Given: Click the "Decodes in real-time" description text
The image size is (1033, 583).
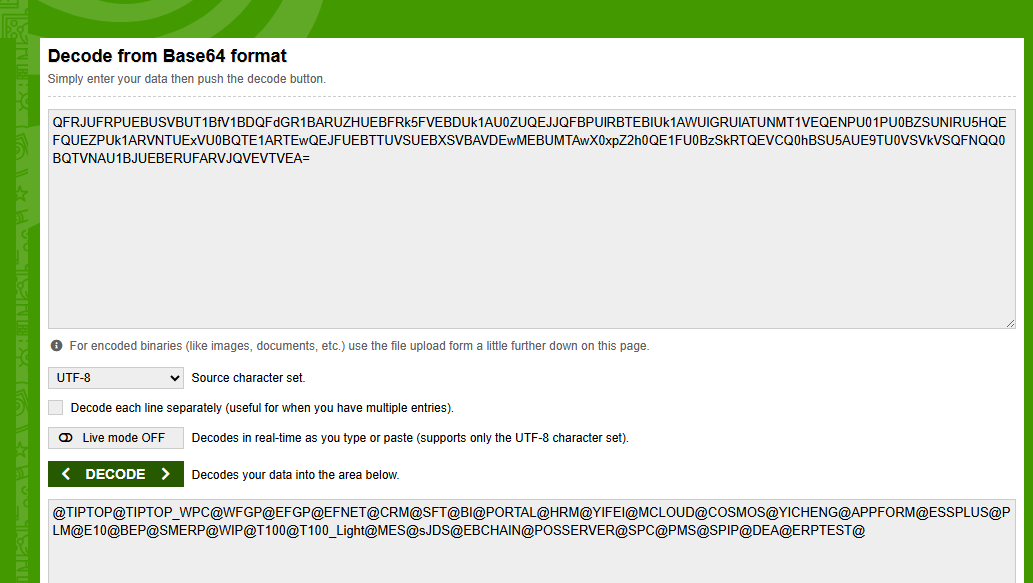Looking at the screenshot, I should point(410,438).
